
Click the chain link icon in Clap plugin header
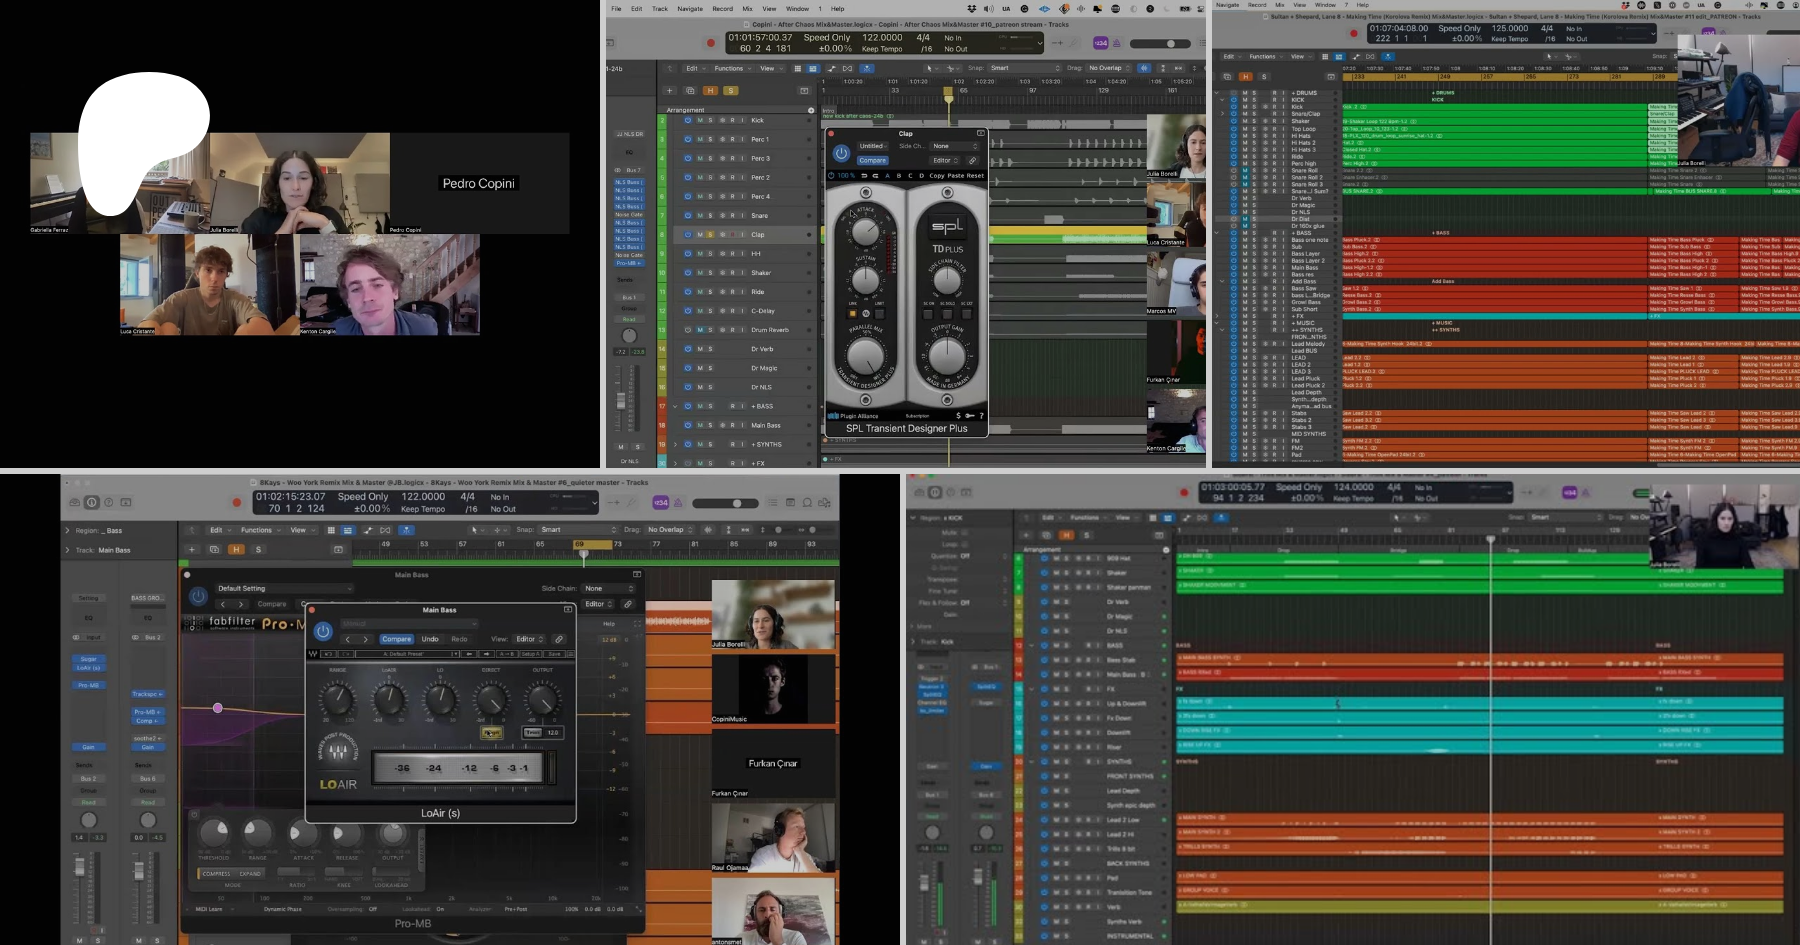pos(971,160)
